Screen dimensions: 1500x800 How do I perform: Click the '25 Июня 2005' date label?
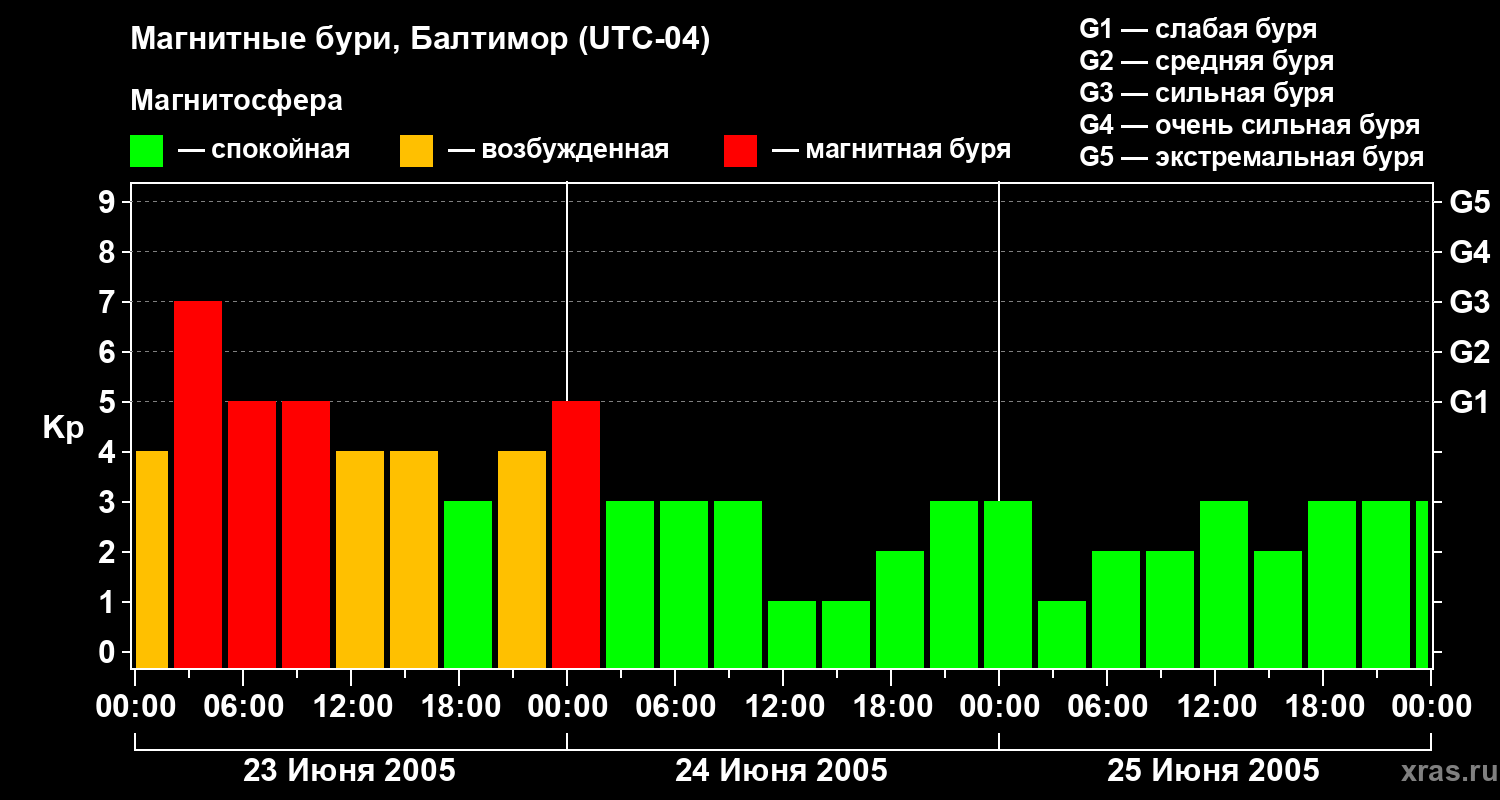(1214, 771)
